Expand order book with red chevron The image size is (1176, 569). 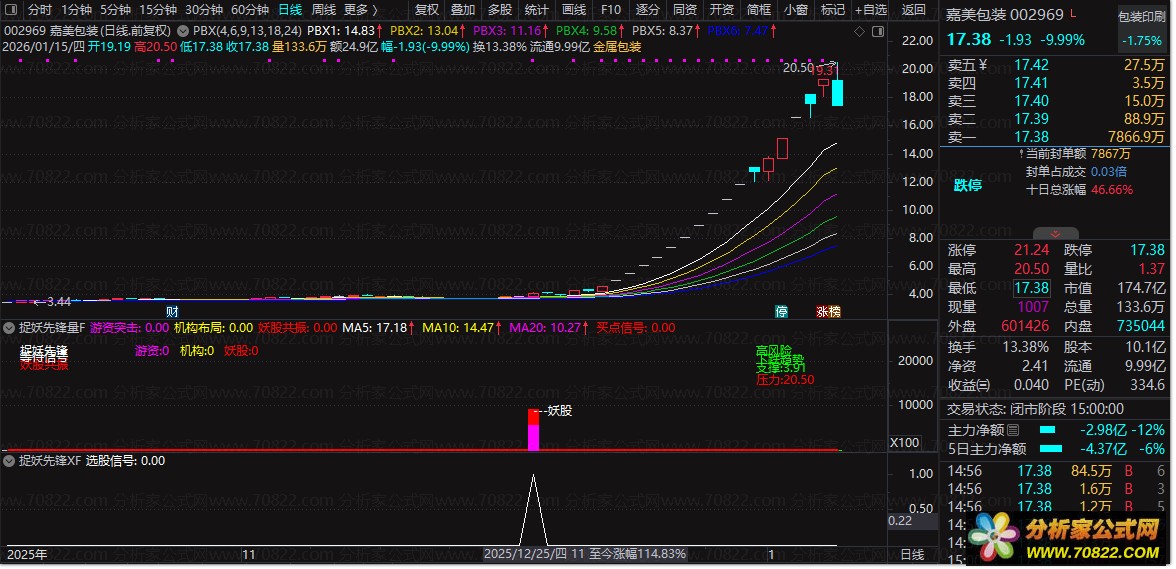[x=1056, y=233]
